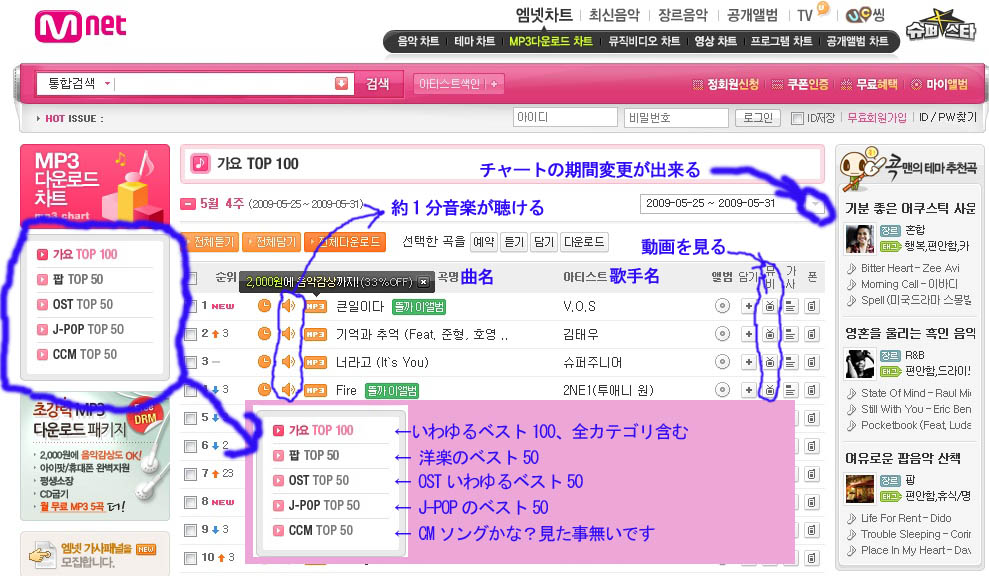Play preview speaker icon for 기억과 추억
The height and width of the screenshot is (576, 989).
pos(288,334)
